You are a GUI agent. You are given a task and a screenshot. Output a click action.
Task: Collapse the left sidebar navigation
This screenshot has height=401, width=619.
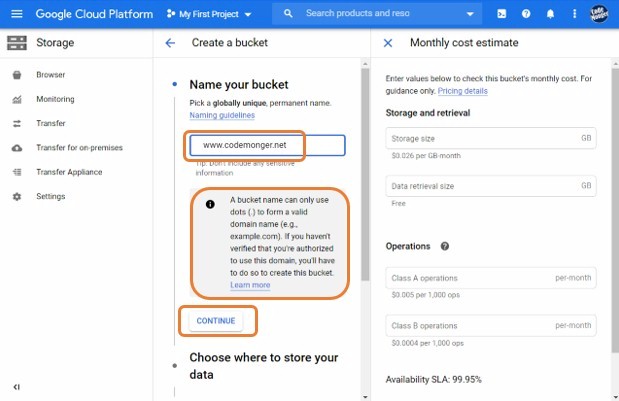tap(16, 387)
